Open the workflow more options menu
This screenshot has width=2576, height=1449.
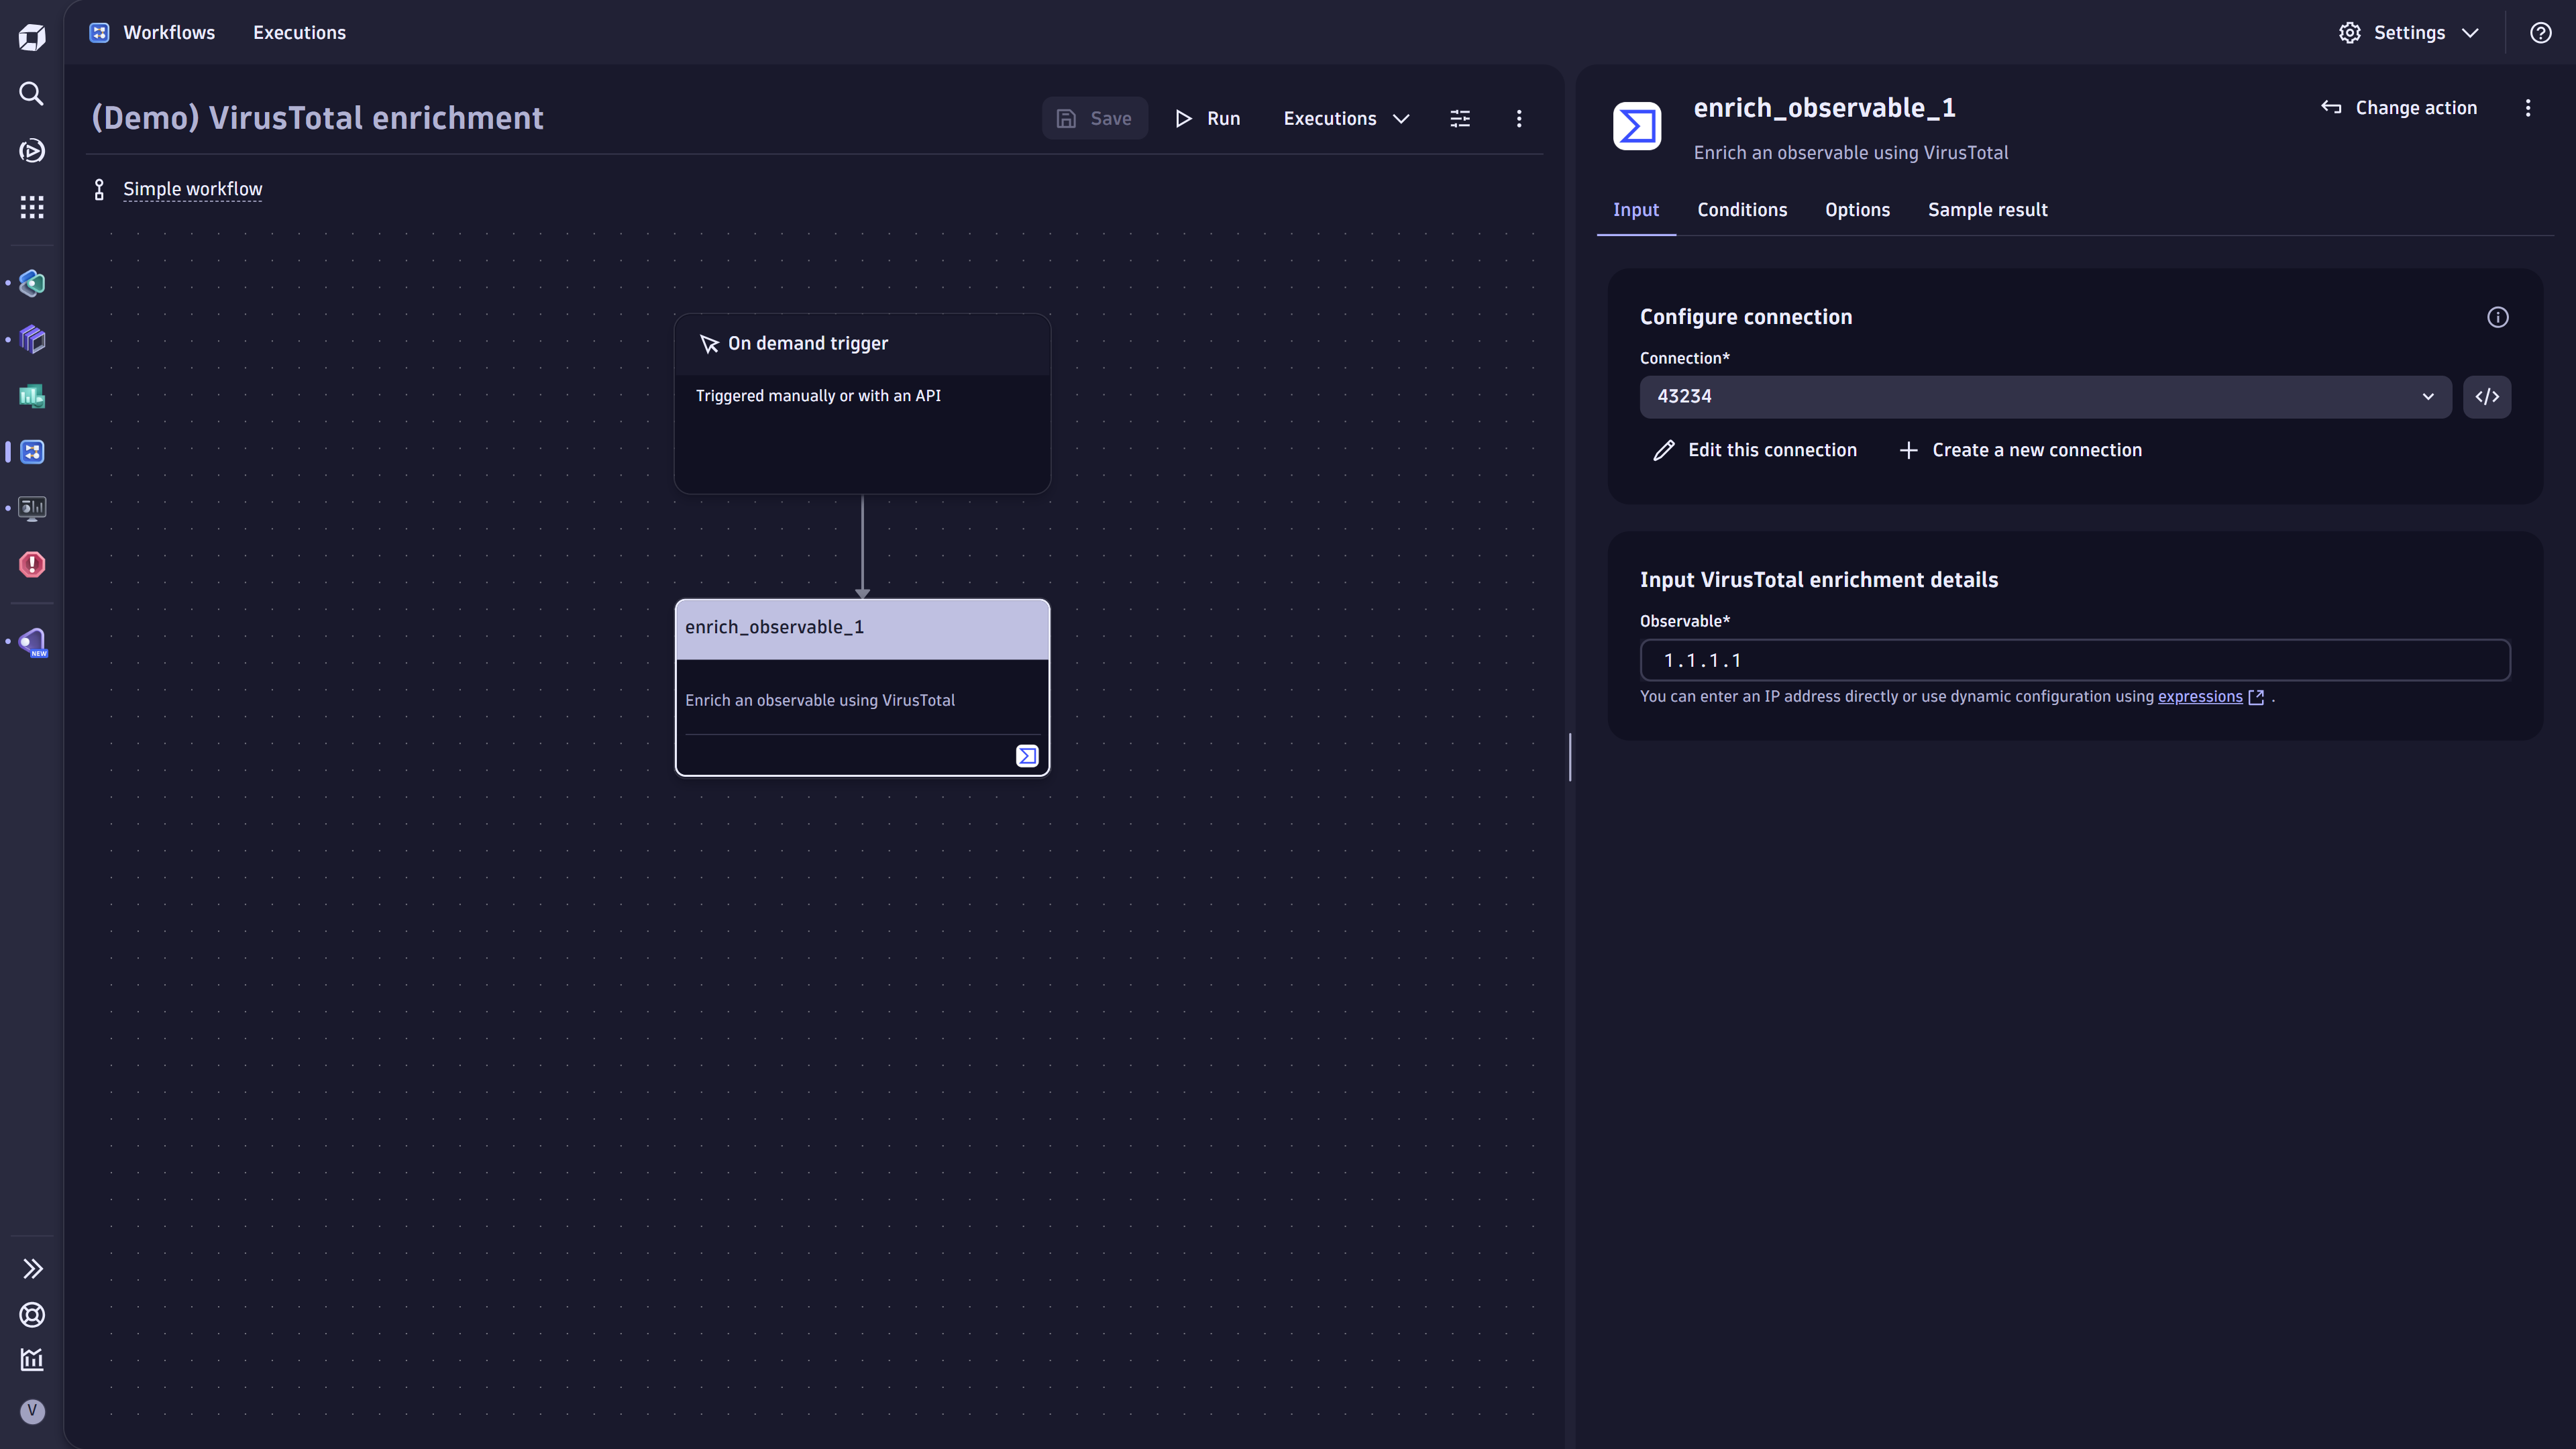[1519, 118]
